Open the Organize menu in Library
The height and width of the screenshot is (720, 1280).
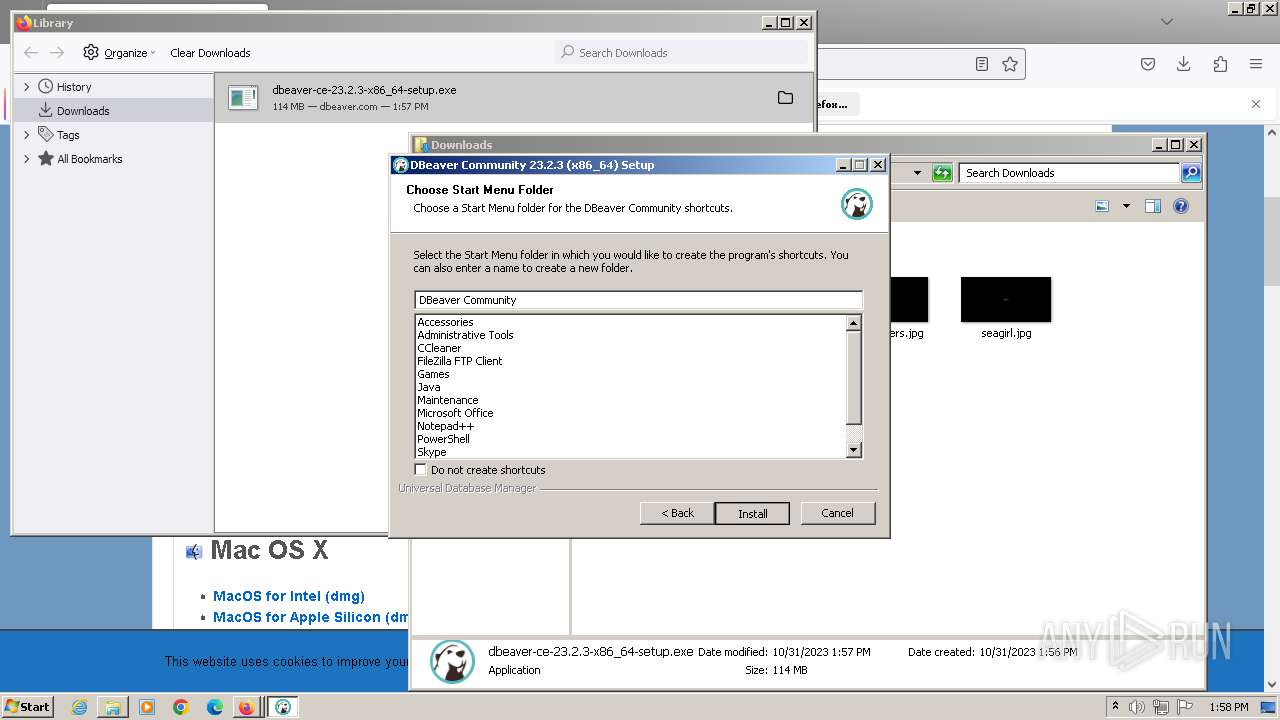tap(119, 53)
